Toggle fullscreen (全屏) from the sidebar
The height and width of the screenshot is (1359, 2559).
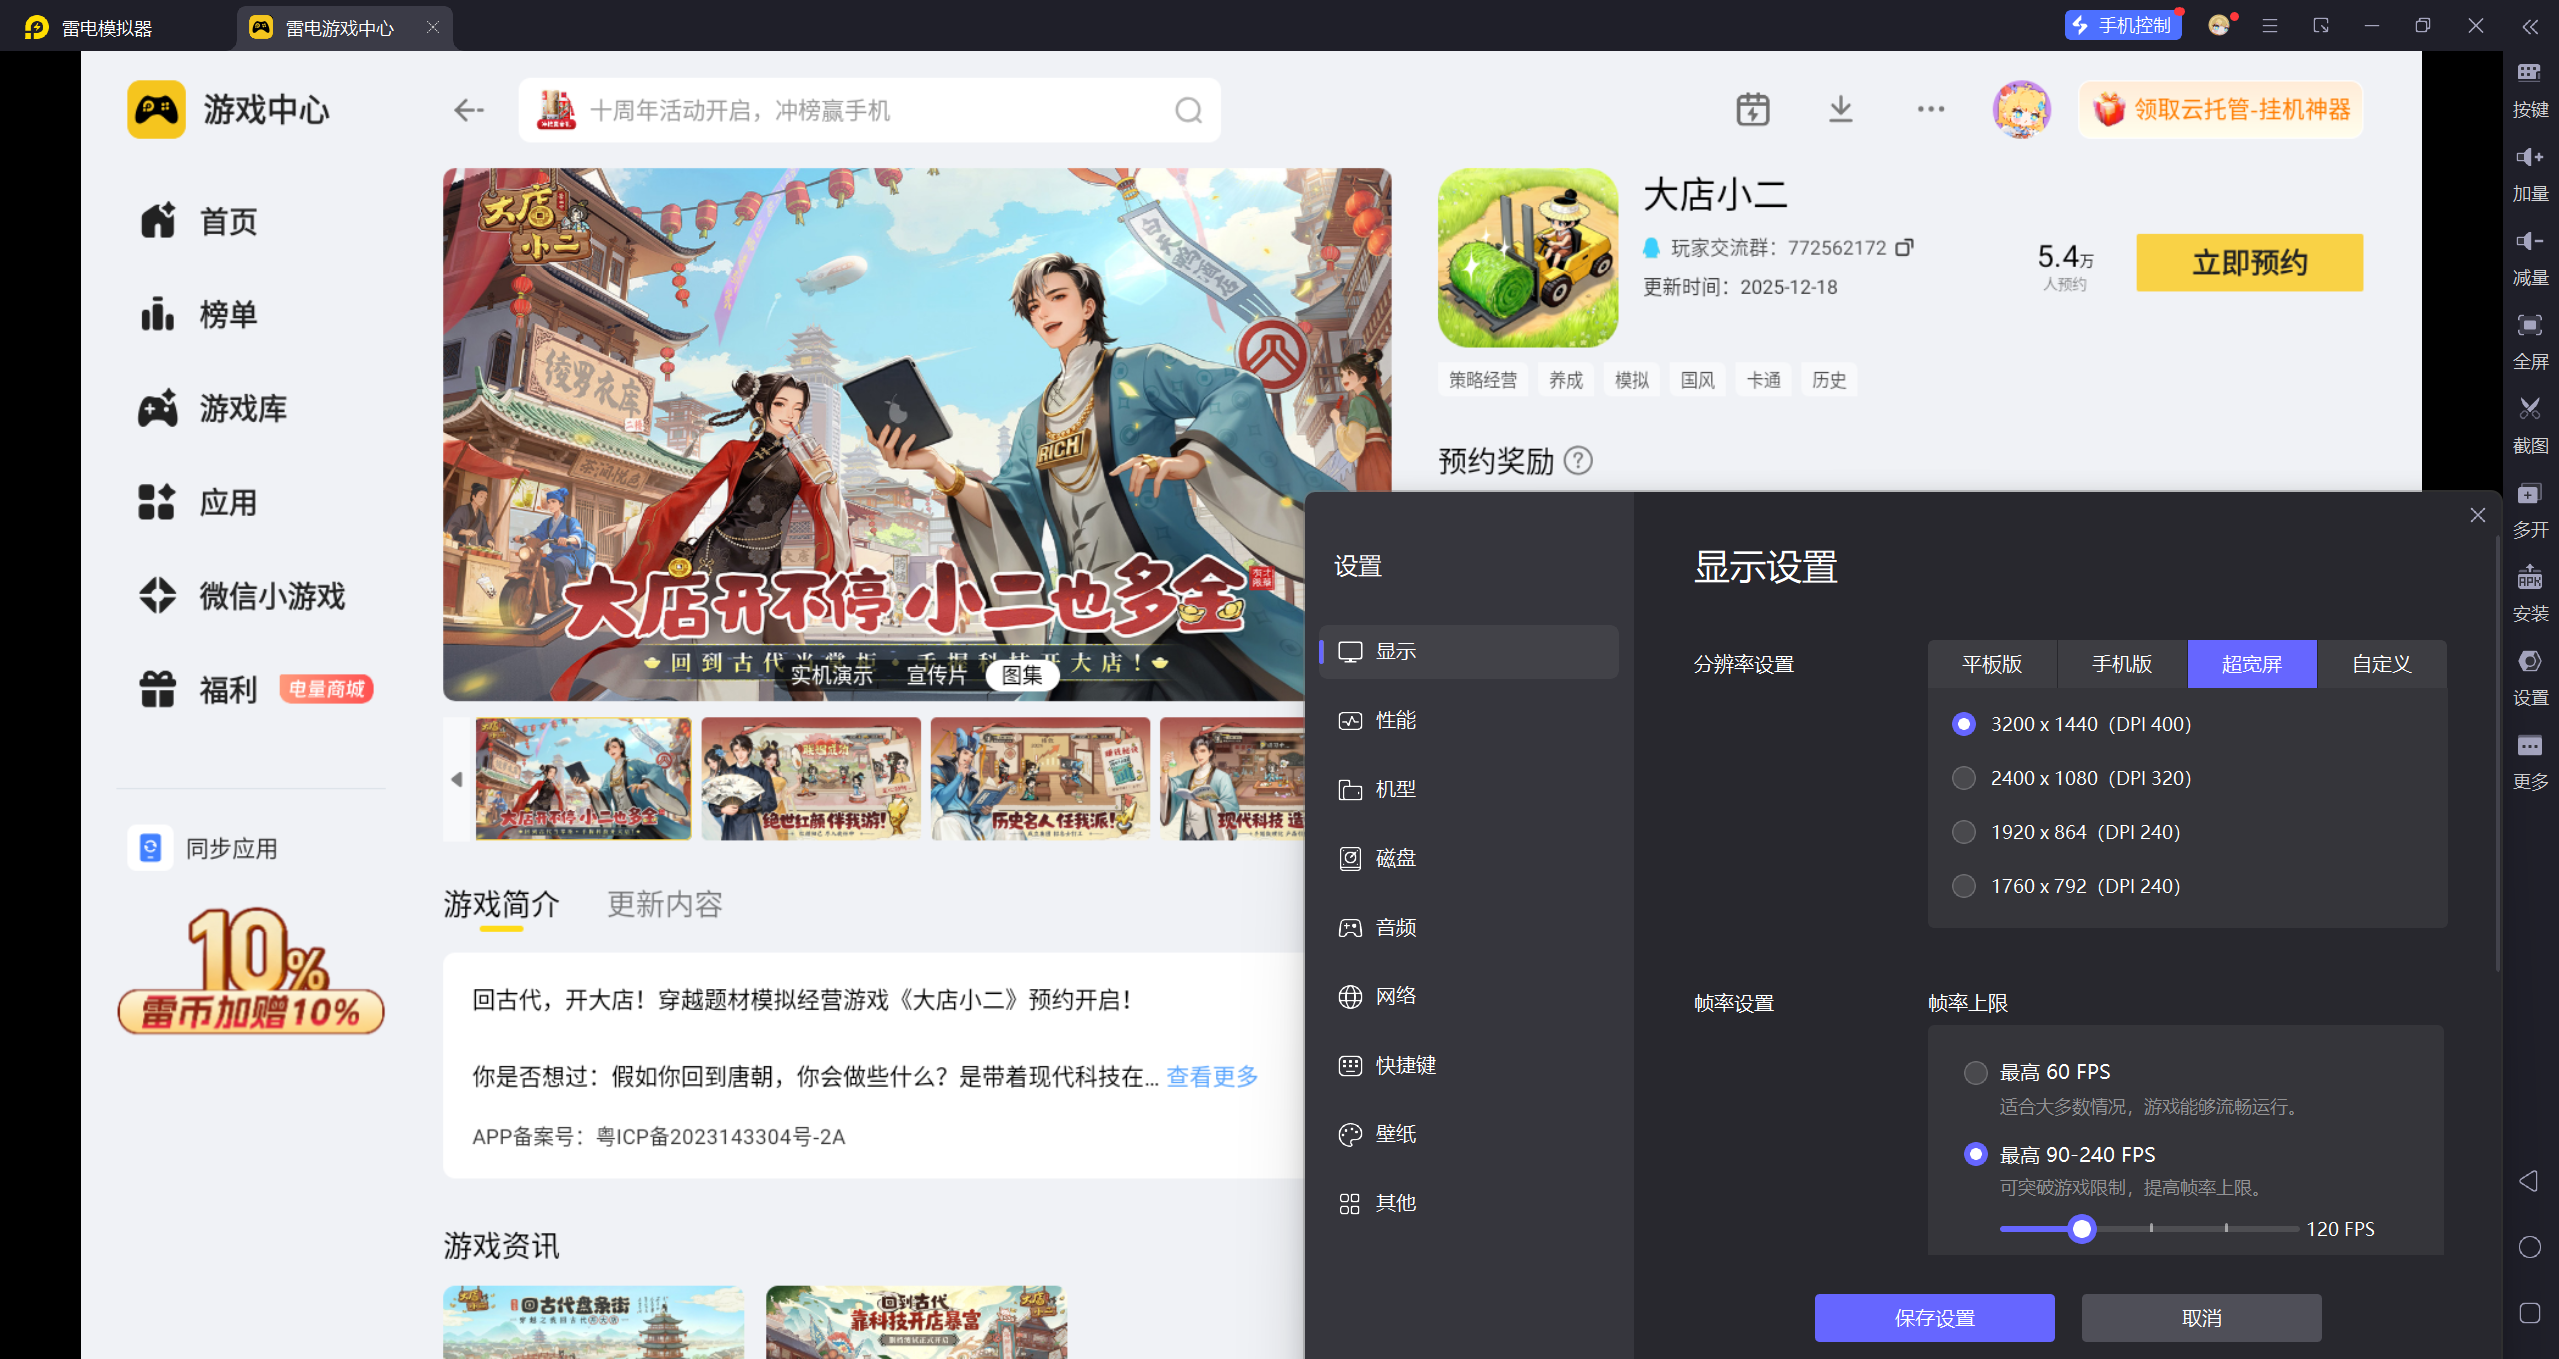pyautogui.click(x=2529, y=325)
